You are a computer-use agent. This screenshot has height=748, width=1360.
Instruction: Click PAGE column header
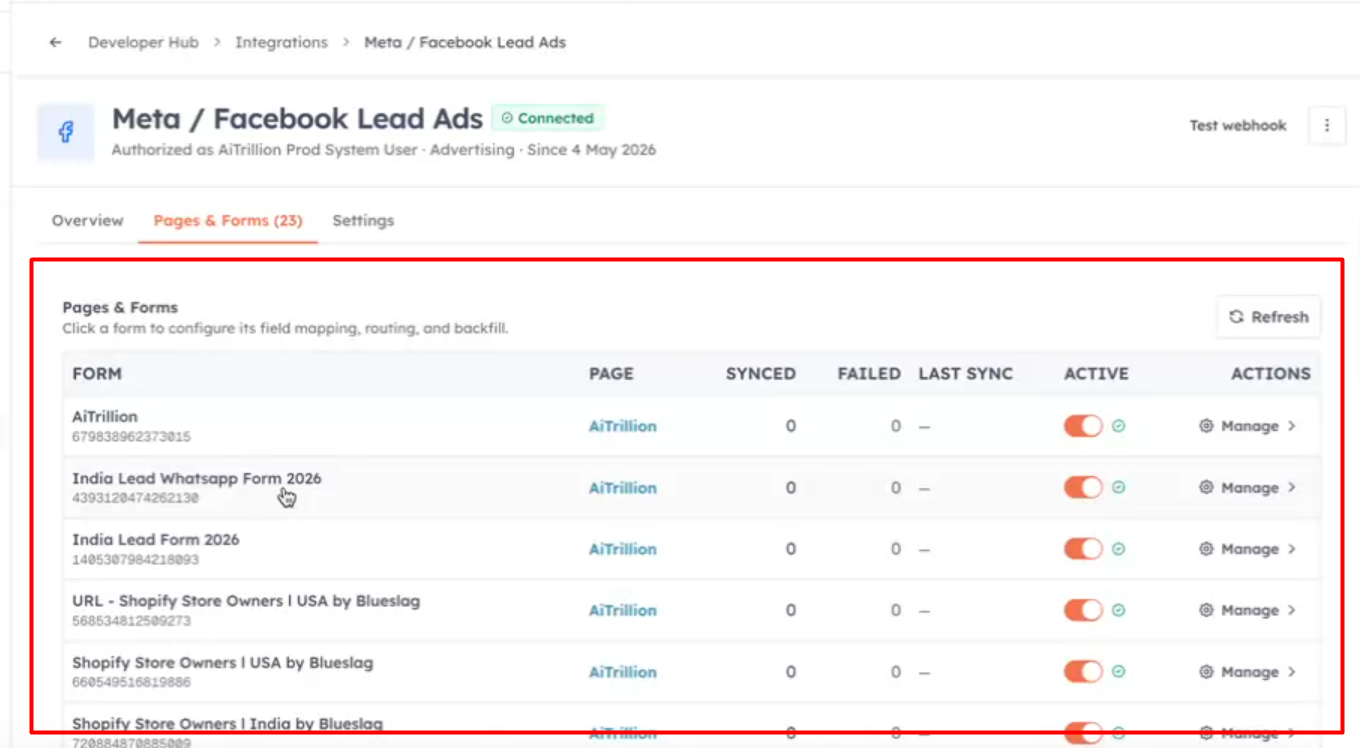611,374
